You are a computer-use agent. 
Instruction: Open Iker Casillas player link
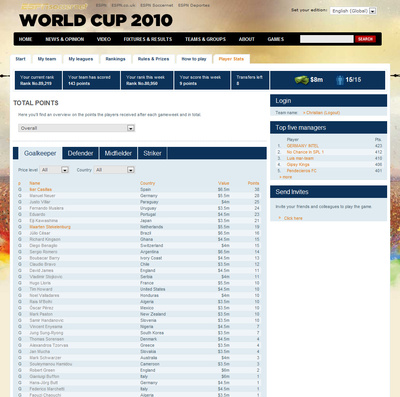coord(41,189)
